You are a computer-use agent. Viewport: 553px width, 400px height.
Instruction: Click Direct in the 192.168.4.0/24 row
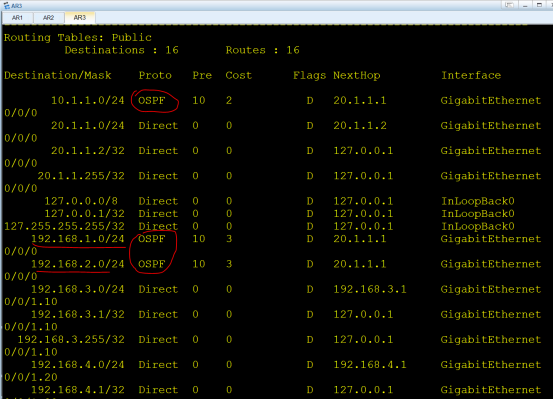coord(158,365)
